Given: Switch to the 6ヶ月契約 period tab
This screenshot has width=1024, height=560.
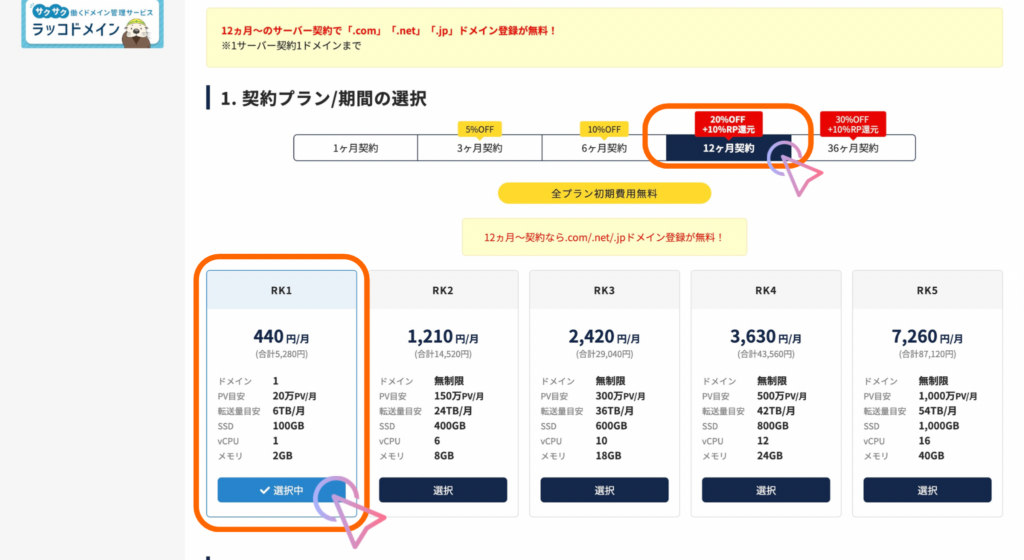Looking at the screenshot, I should click(x=603, y=148).
